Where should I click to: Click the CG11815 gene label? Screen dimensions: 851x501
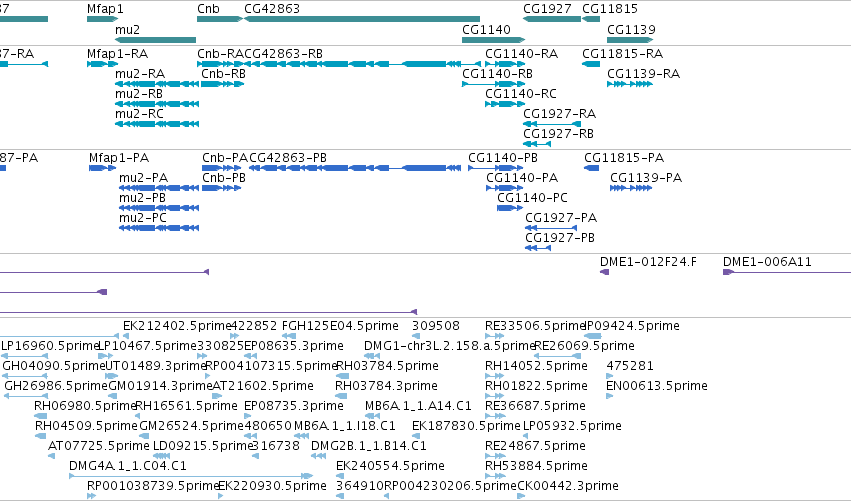point(609,9)
